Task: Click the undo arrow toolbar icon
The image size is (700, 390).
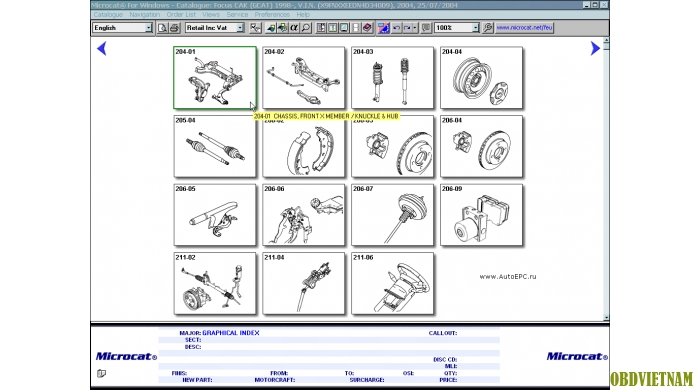Action: (396, 28)
